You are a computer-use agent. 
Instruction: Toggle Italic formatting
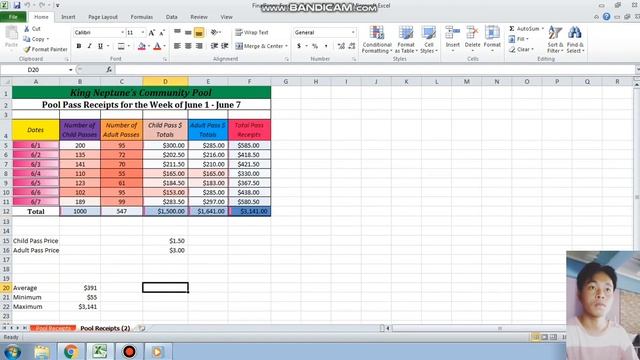(x=89, y=46)
